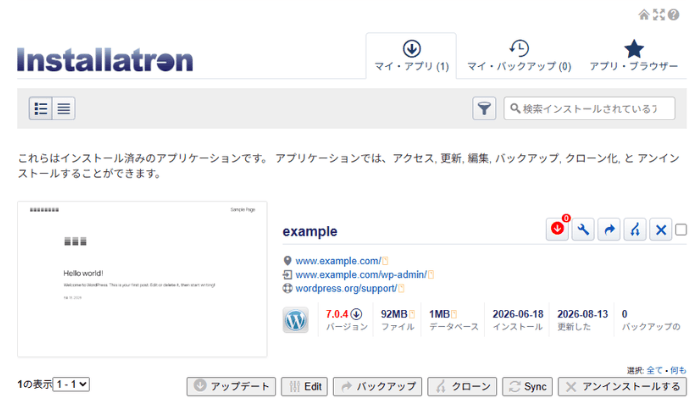Click the version 7.0.4 update link
700x411 pixels.
point(337,314)
